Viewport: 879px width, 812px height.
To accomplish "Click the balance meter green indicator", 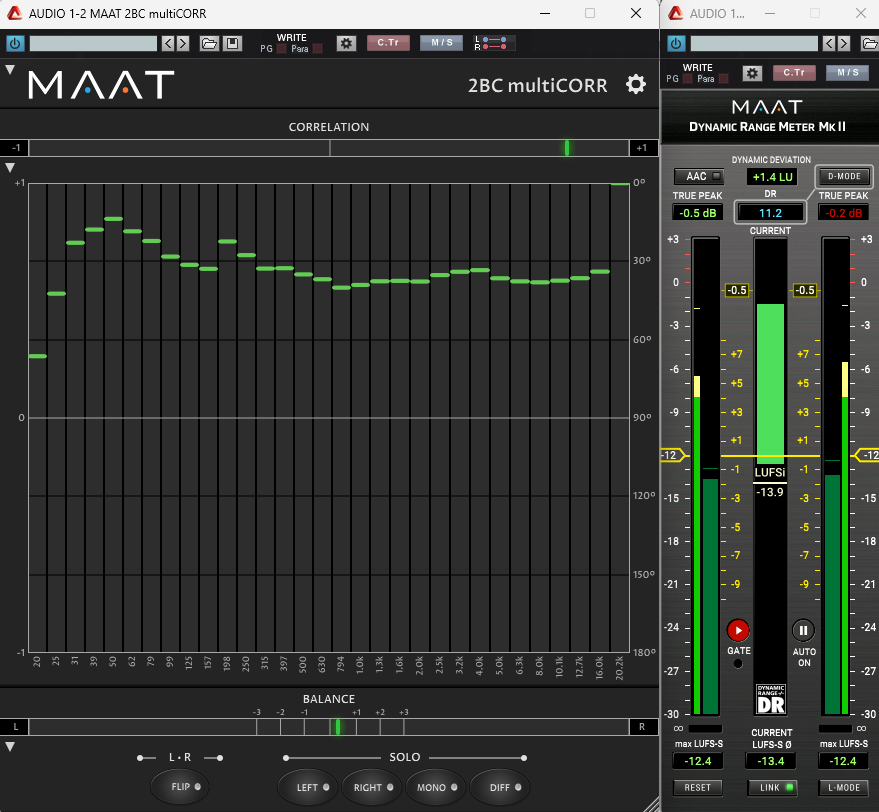I will pos(337,727).
